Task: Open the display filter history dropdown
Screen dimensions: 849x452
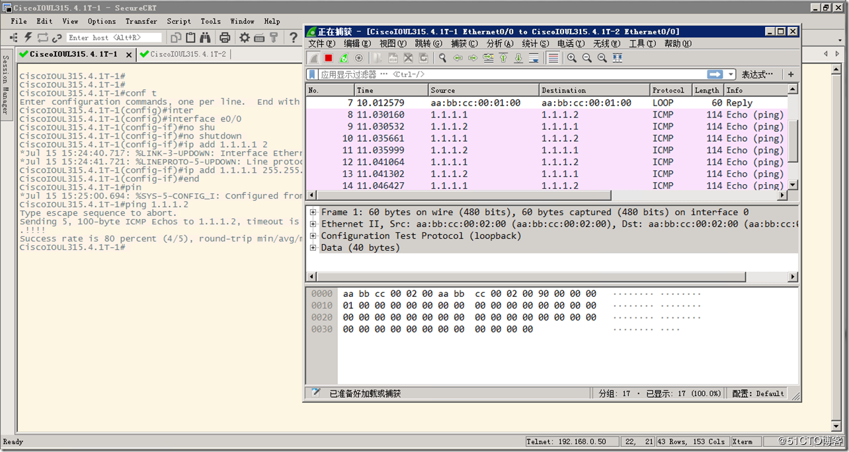Action: click(x=731, y=74)
